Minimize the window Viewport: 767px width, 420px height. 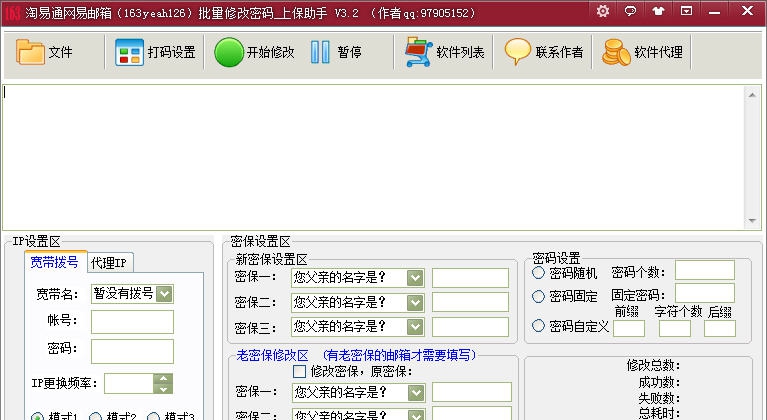714,12
